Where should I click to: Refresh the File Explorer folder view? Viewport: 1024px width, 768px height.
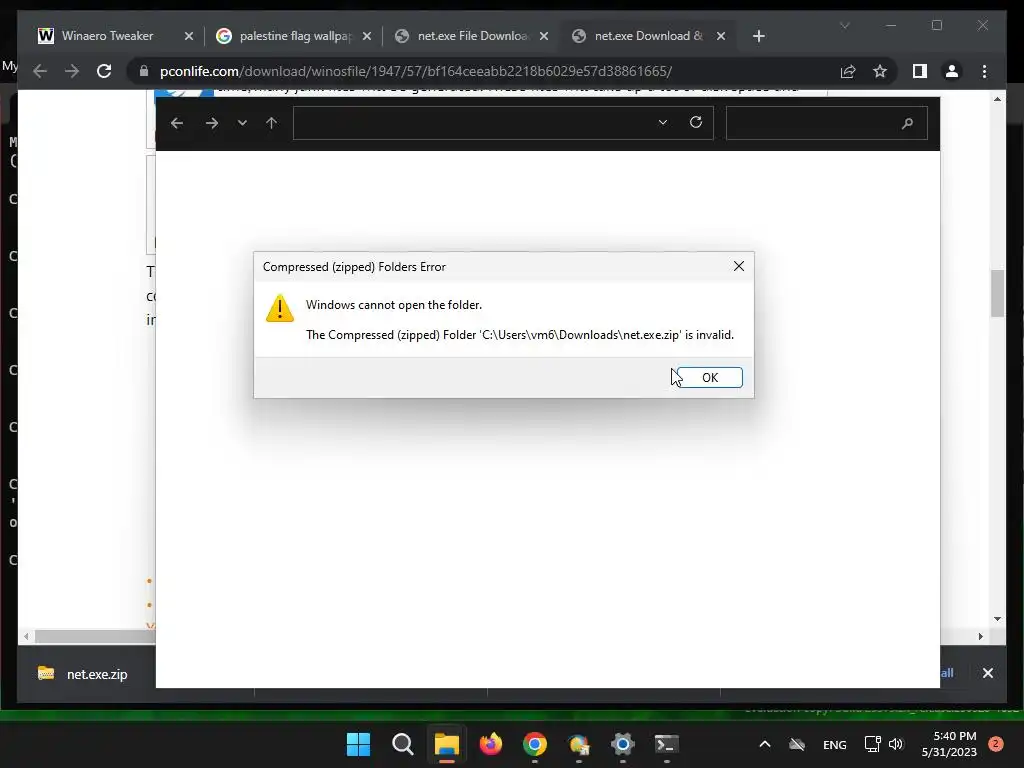[696, 123]
